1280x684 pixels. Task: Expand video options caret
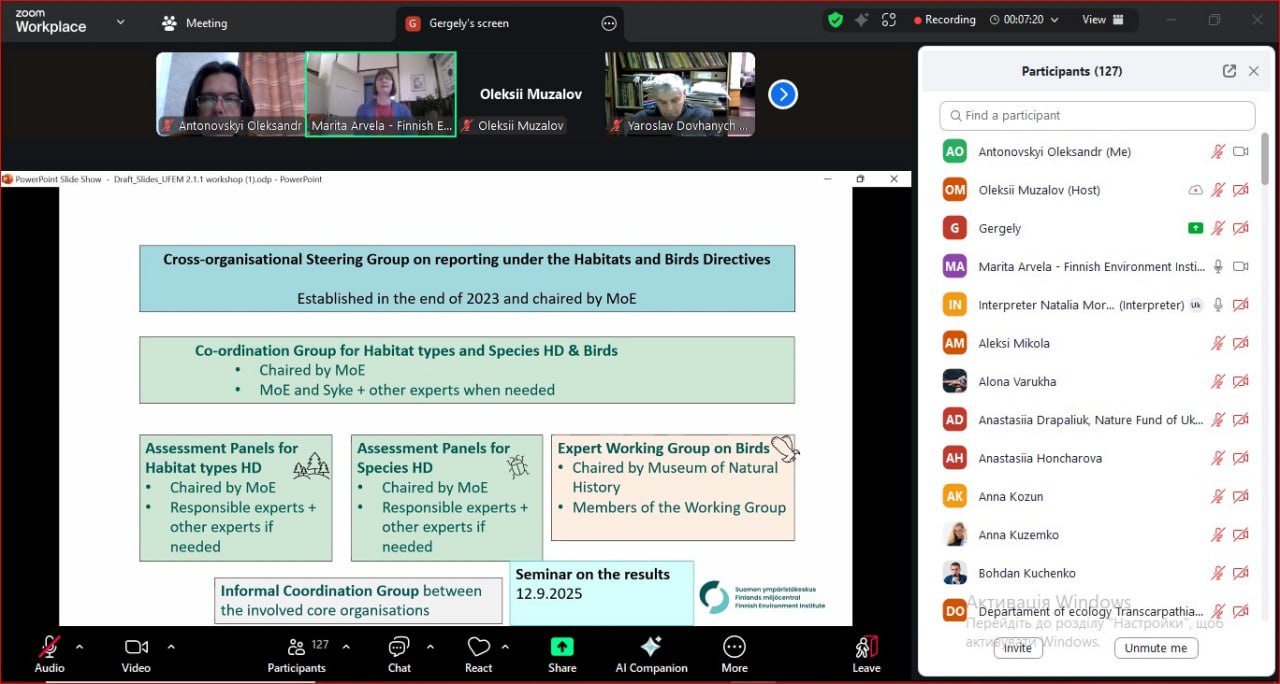click(171, 646)
